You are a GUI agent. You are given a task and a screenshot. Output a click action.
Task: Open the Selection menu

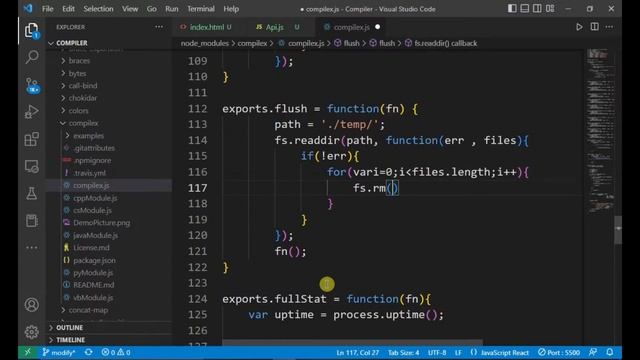pyautogui.click(x=98, y=9)
